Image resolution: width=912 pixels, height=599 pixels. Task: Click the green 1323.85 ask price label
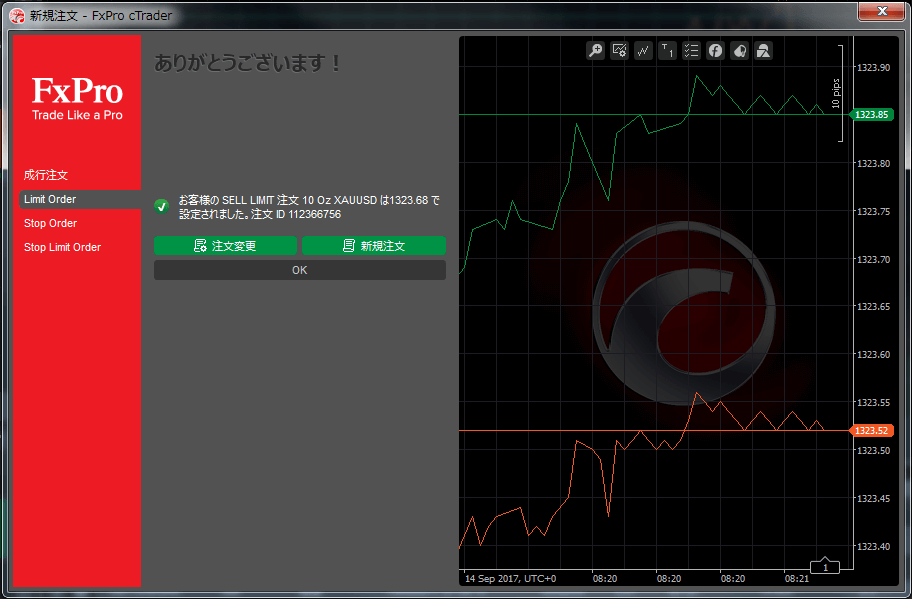pyautogui.click(x=871, y=115)
